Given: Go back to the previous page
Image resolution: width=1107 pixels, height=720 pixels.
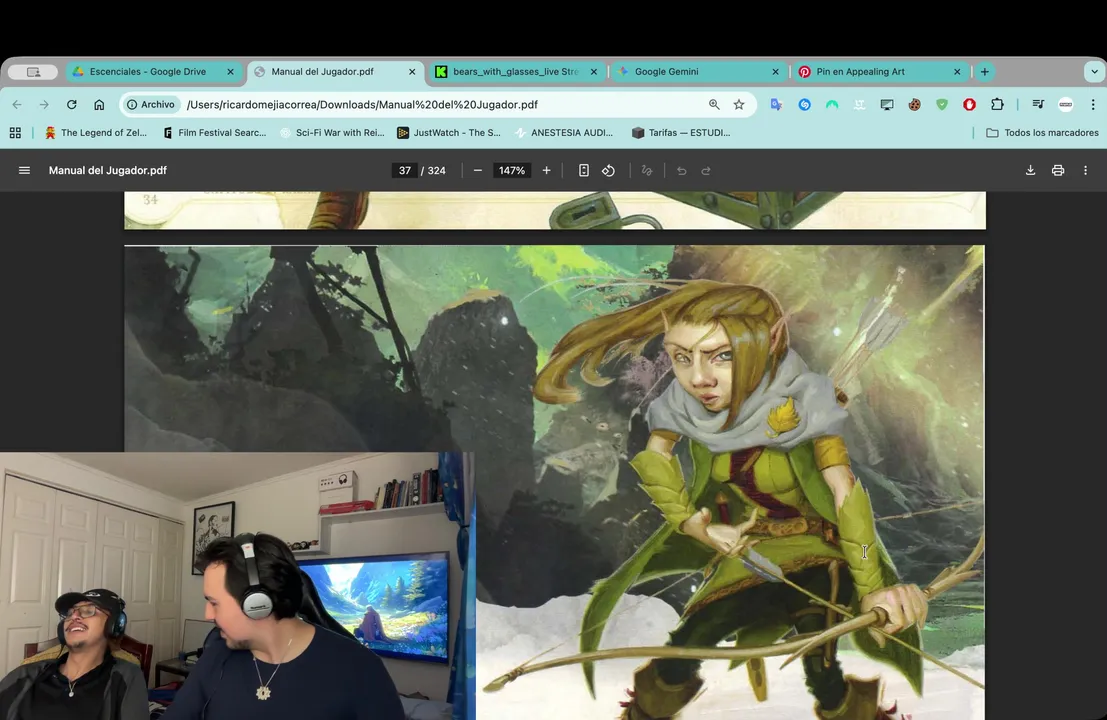Looking at the screenshot, I should click(17, 104).
